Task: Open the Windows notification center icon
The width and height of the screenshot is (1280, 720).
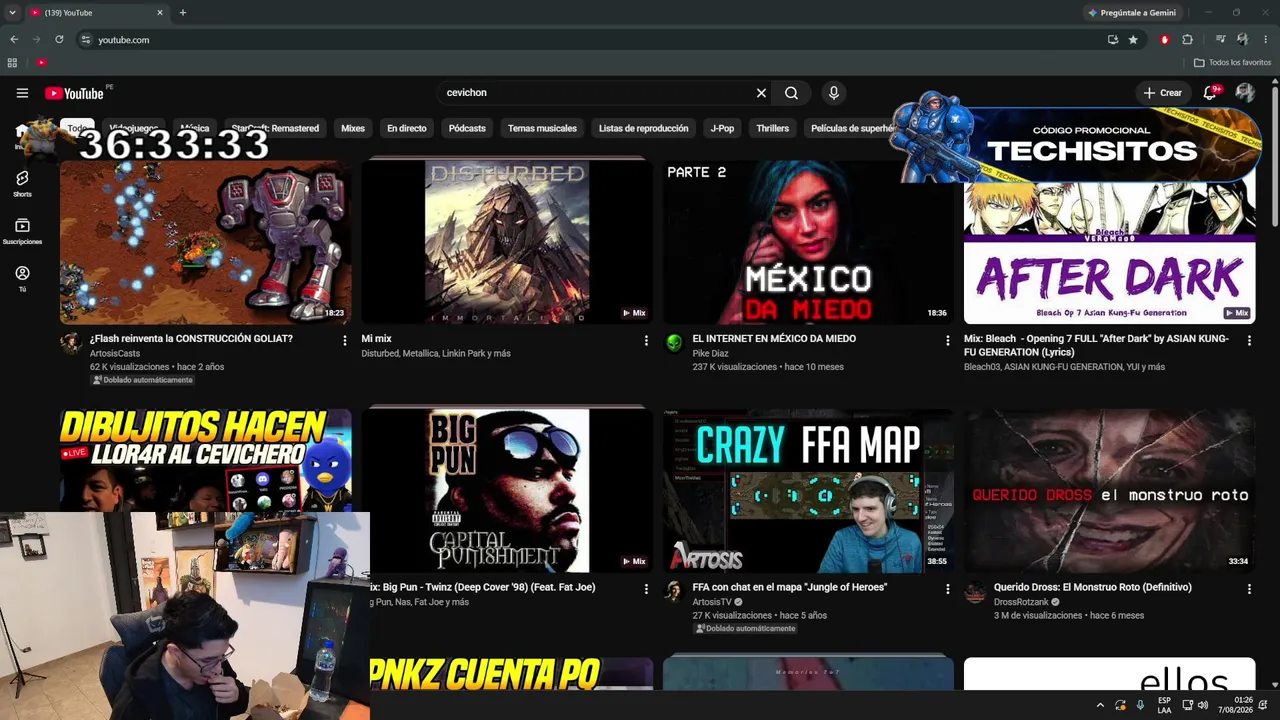Action: tap(1264, 705)
